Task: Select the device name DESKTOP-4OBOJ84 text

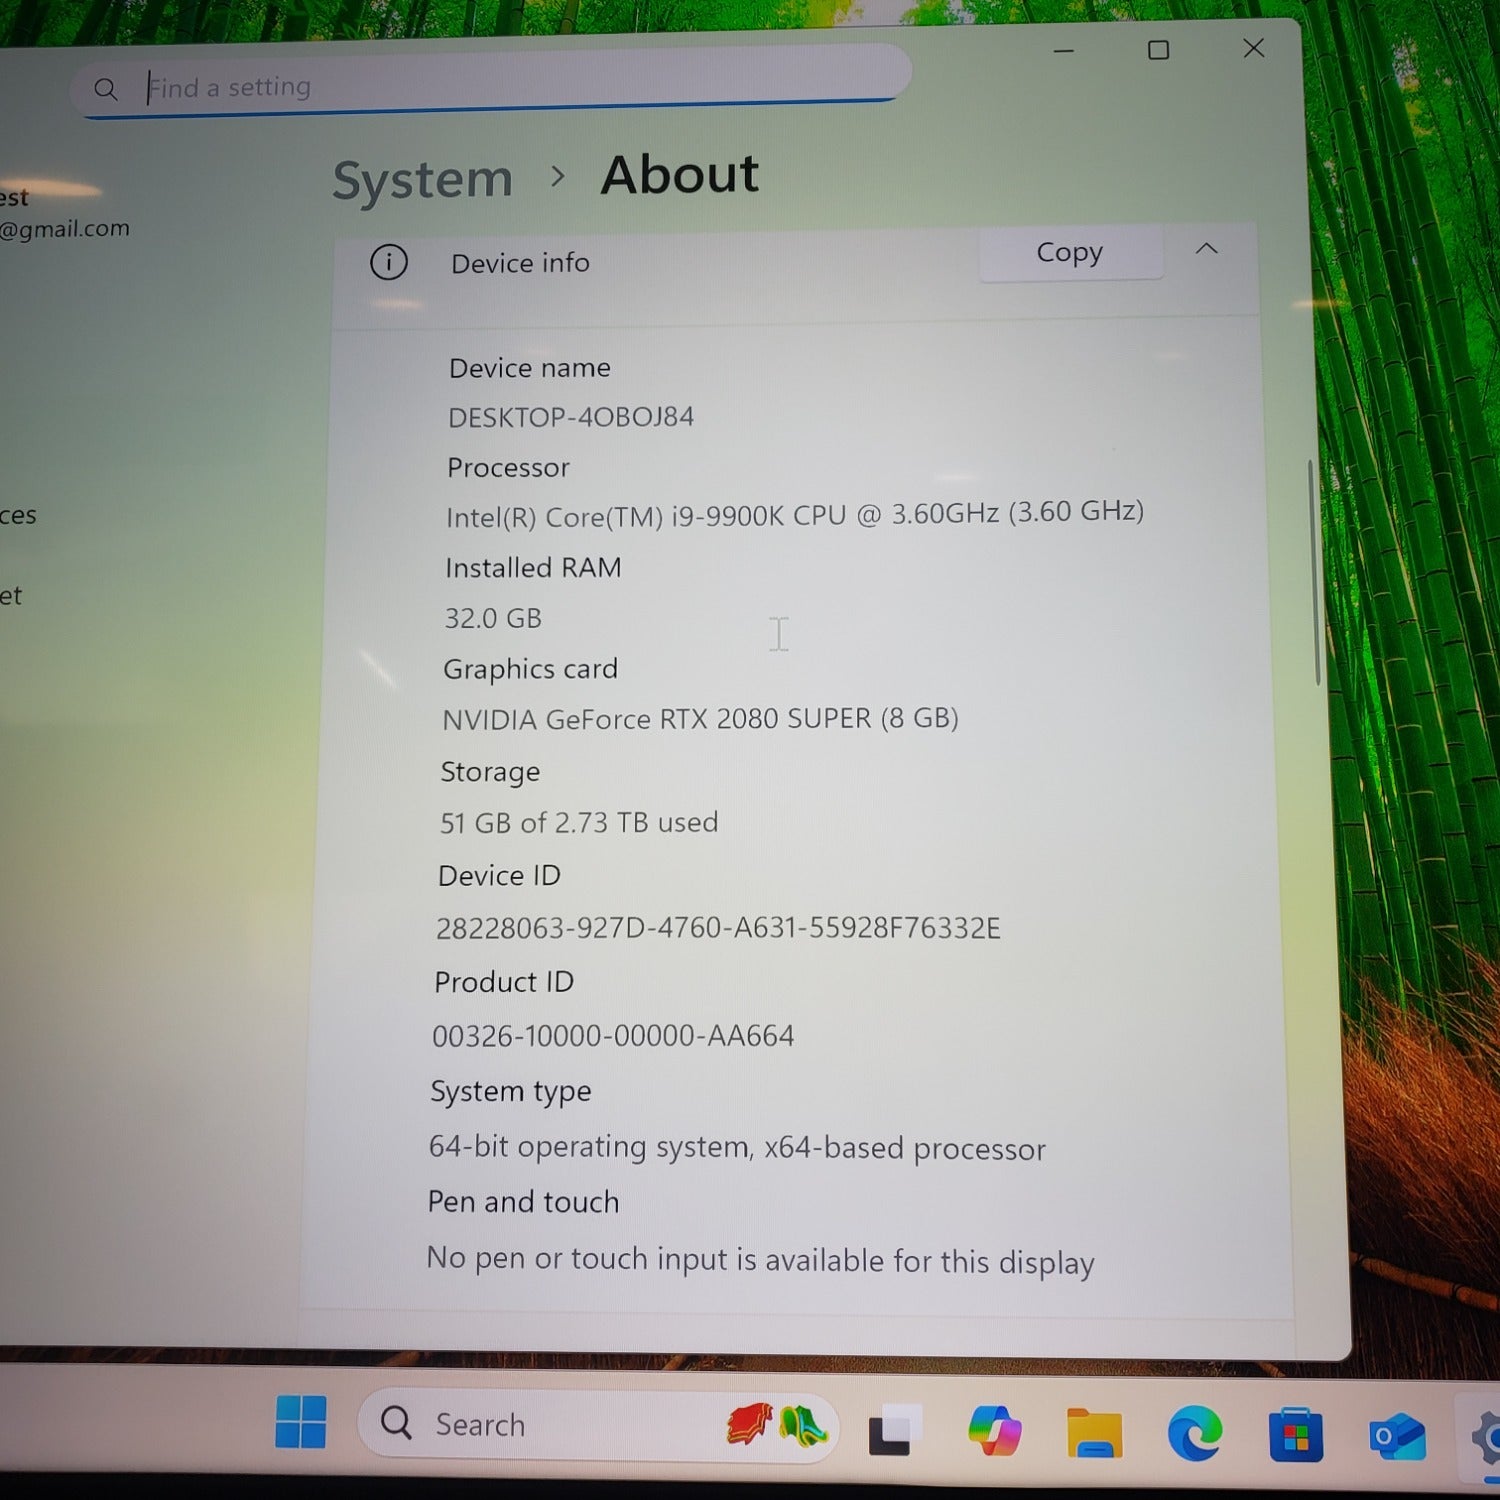Action: click(x=570, y=417)
